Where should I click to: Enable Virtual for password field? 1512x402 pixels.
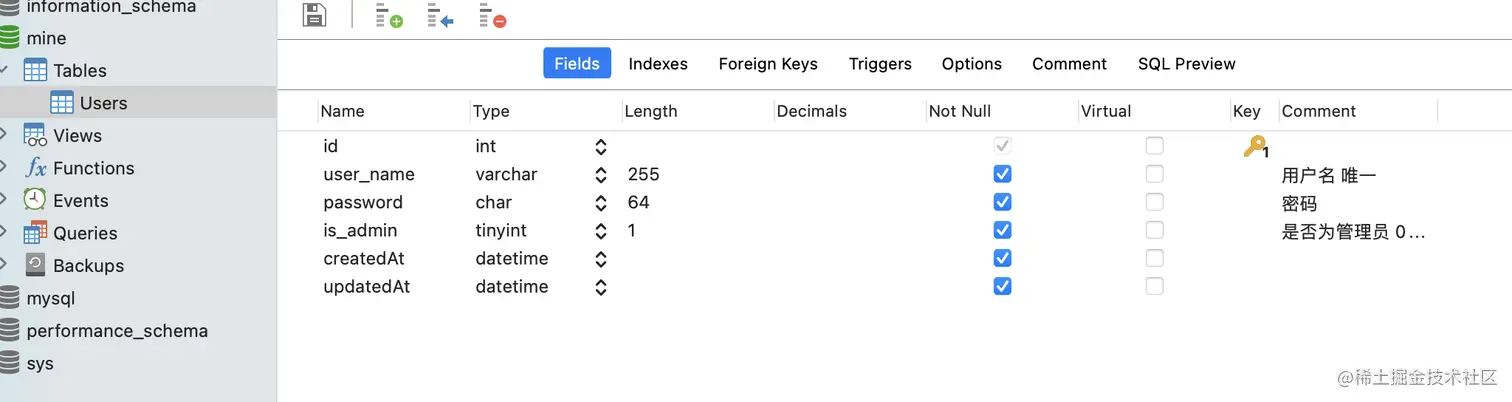[1154, 202]
